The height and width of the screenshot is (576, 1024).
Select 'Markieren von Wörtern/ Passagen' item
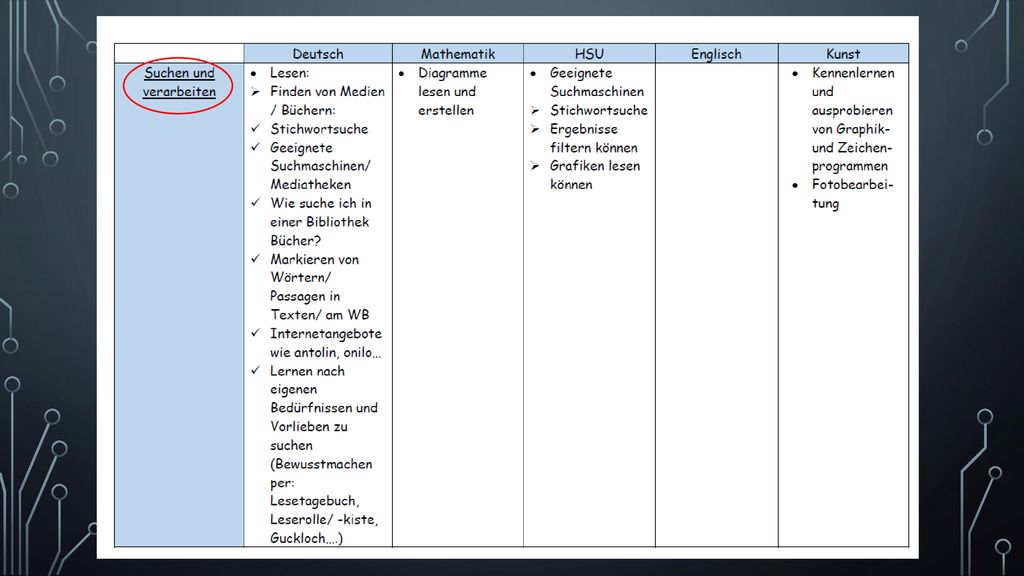click(319, 287)
